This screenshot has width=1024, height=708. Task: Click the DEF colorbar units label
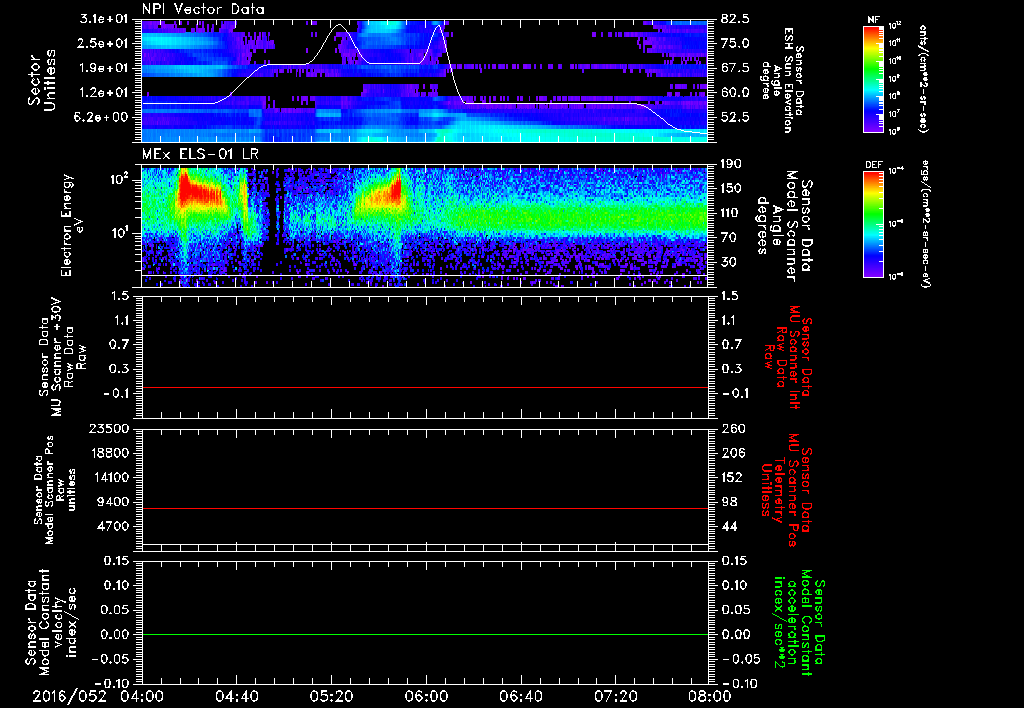pyautogui.click(x=924, y=223)
